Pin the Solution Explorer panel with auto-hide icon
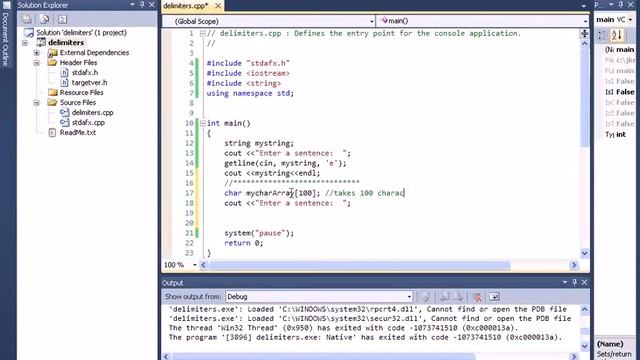The height and width of the screenshot is (360, 640). tap(142, 4)
